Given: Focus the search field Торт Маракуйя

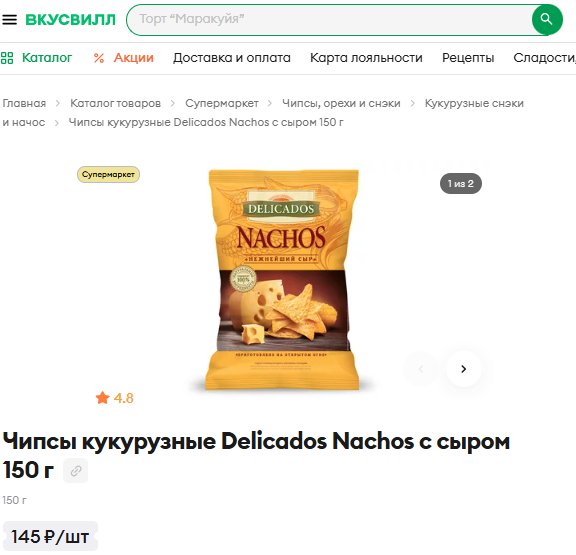Looking at the screenshot, I should [x=329, y=19].
